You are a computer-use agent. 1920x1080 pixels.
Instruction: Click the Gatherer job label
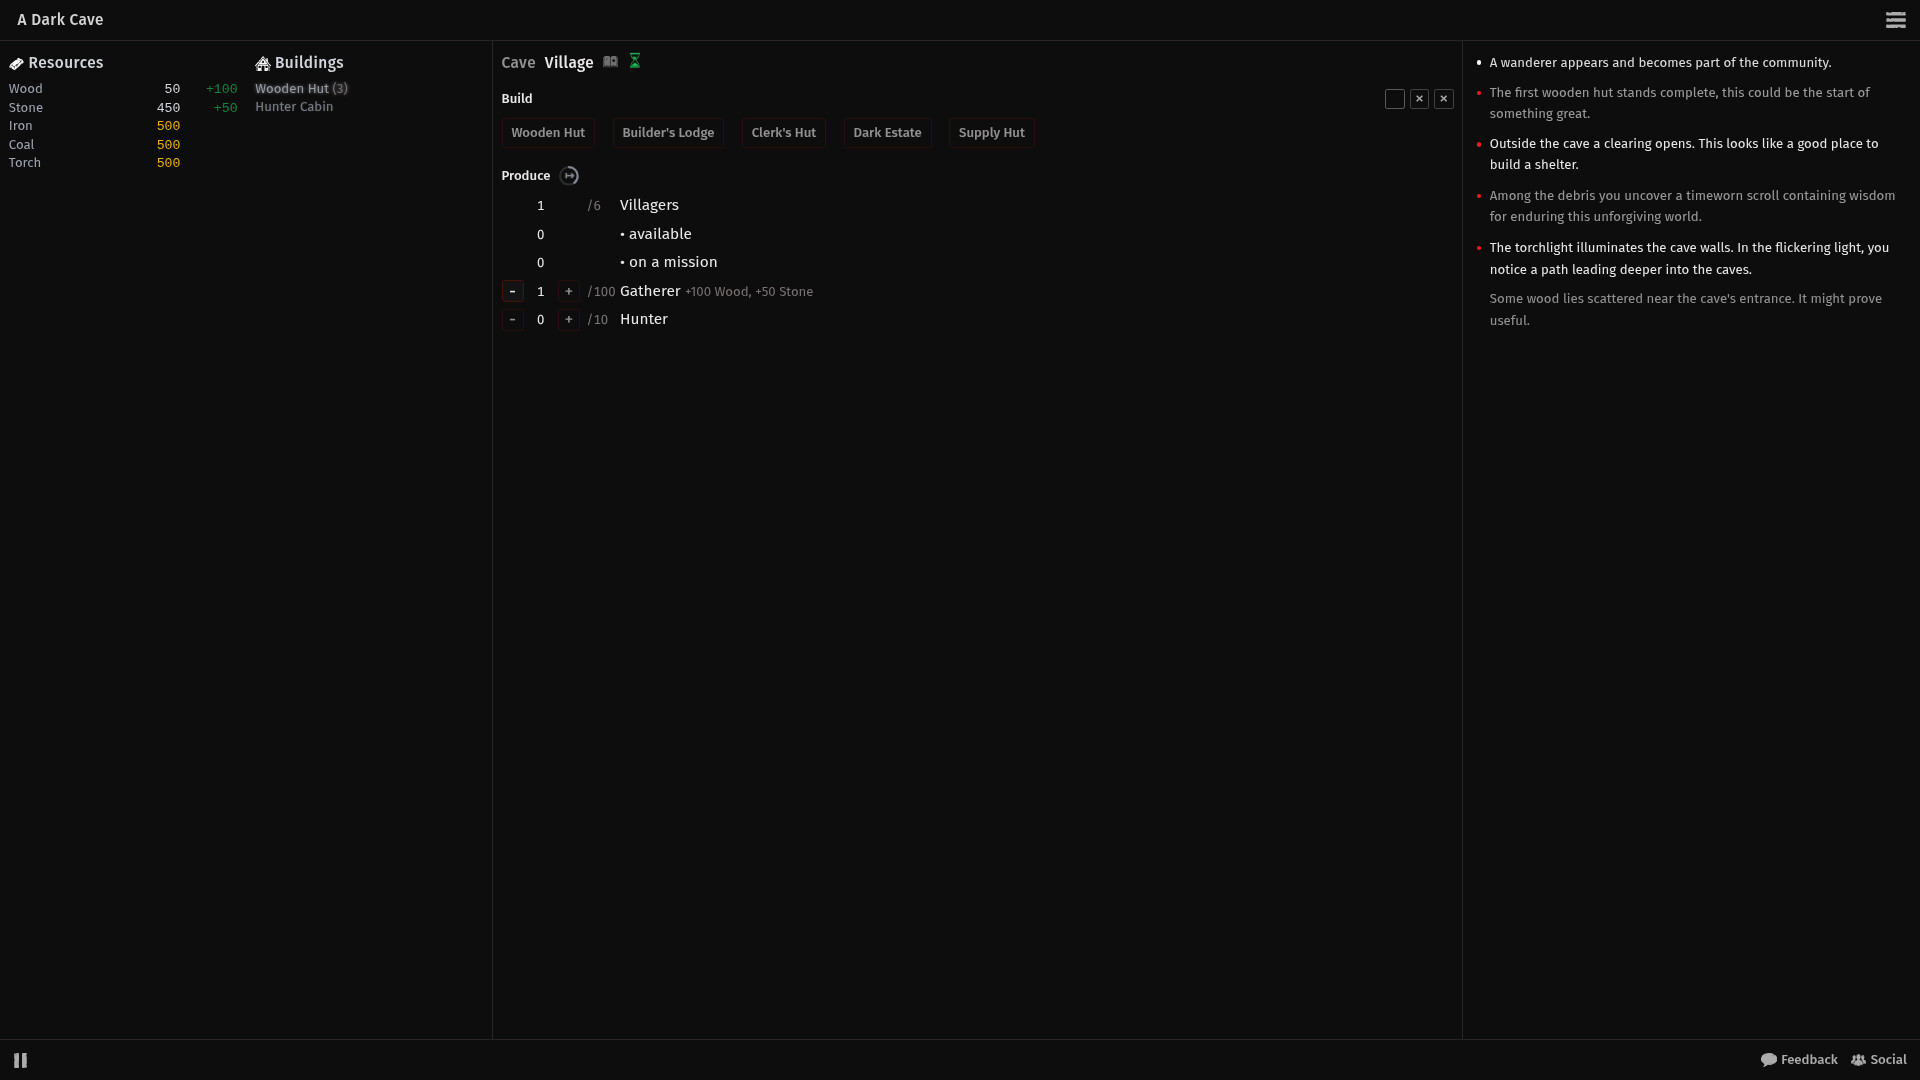point(650,291)
